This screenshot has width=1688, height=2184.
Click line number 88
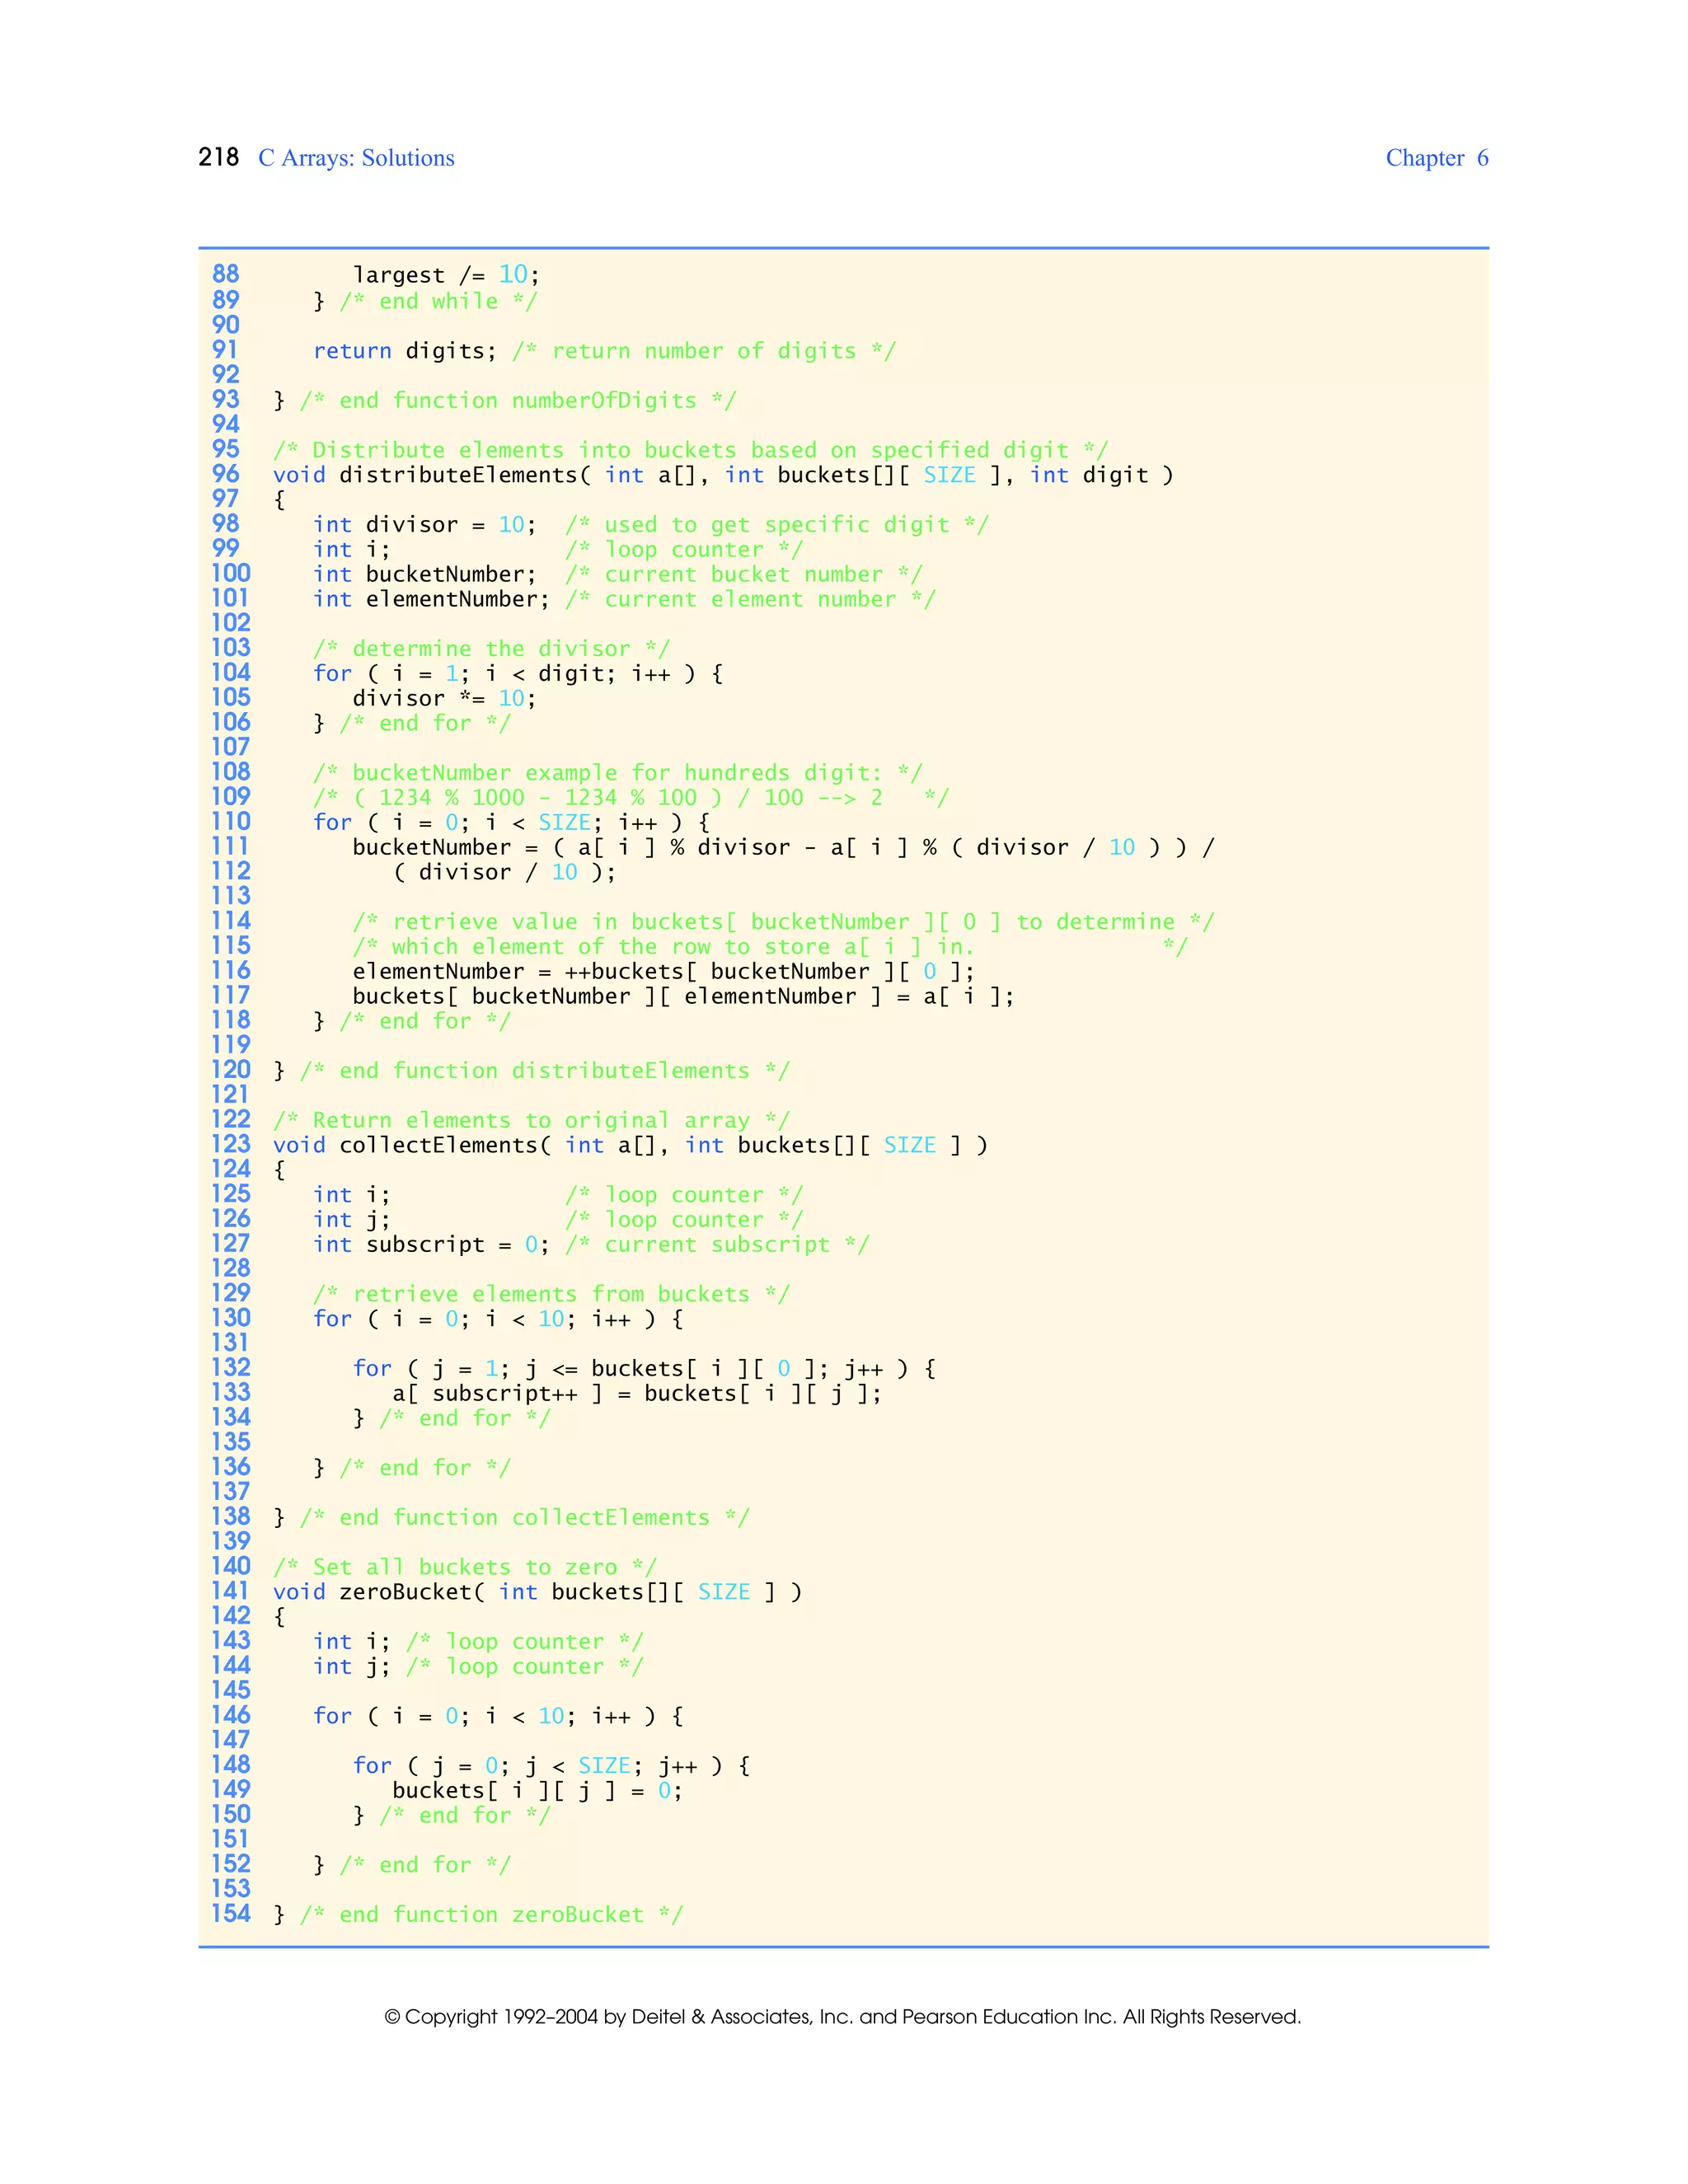point(225,274)
